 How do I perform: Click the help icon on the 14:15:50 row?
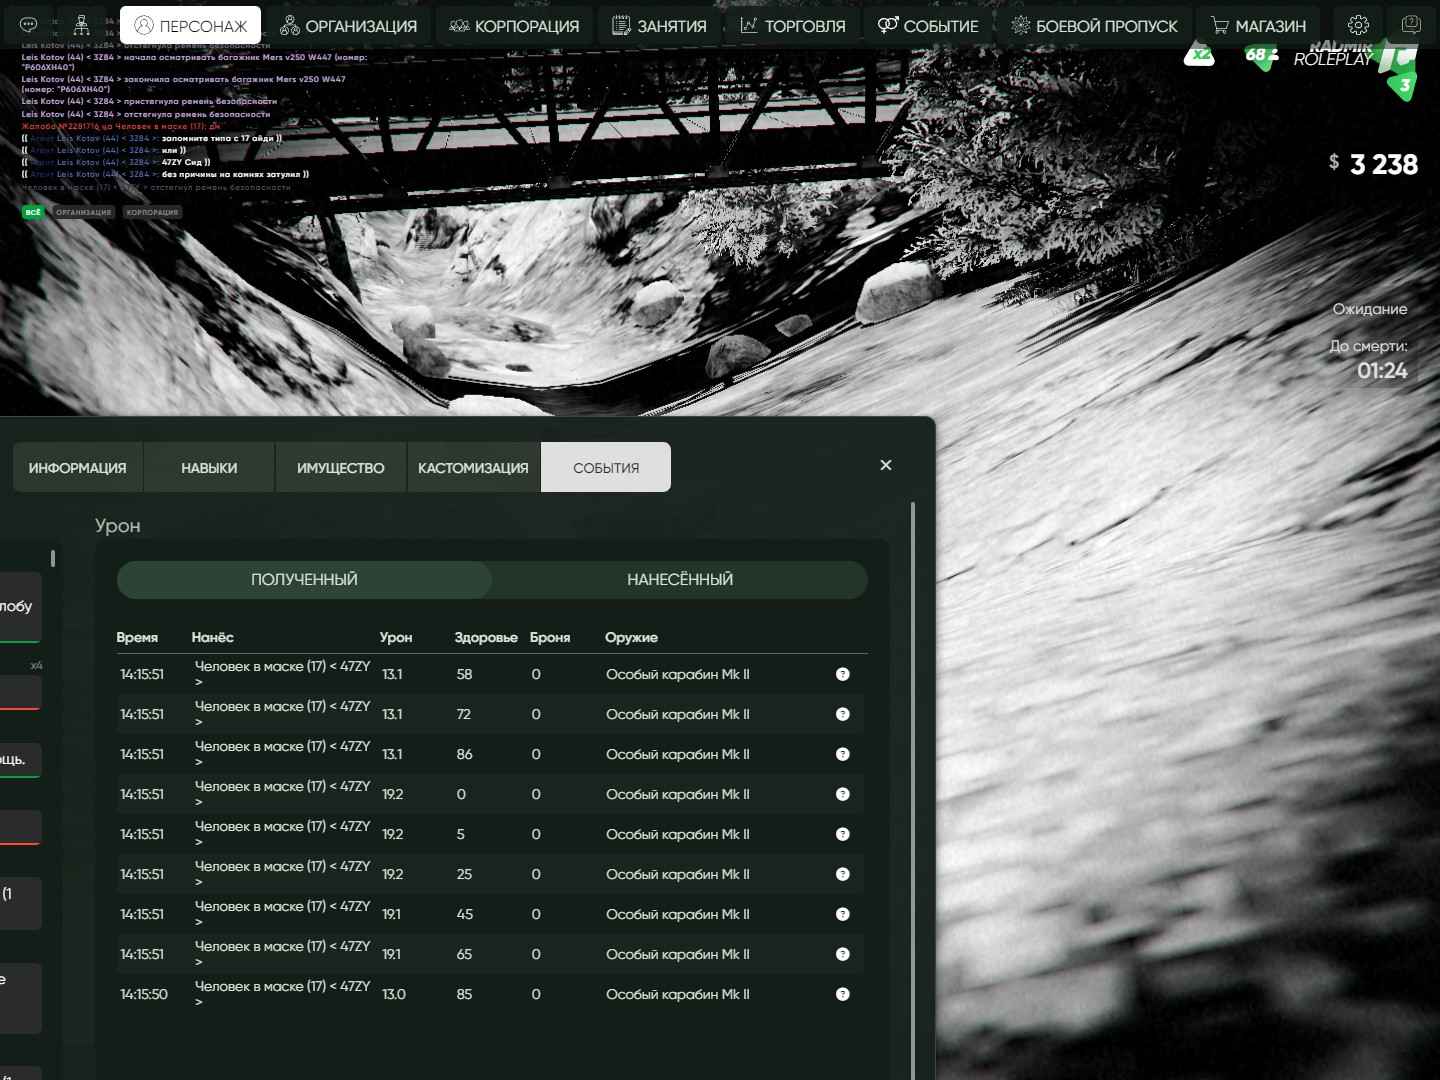842,994
